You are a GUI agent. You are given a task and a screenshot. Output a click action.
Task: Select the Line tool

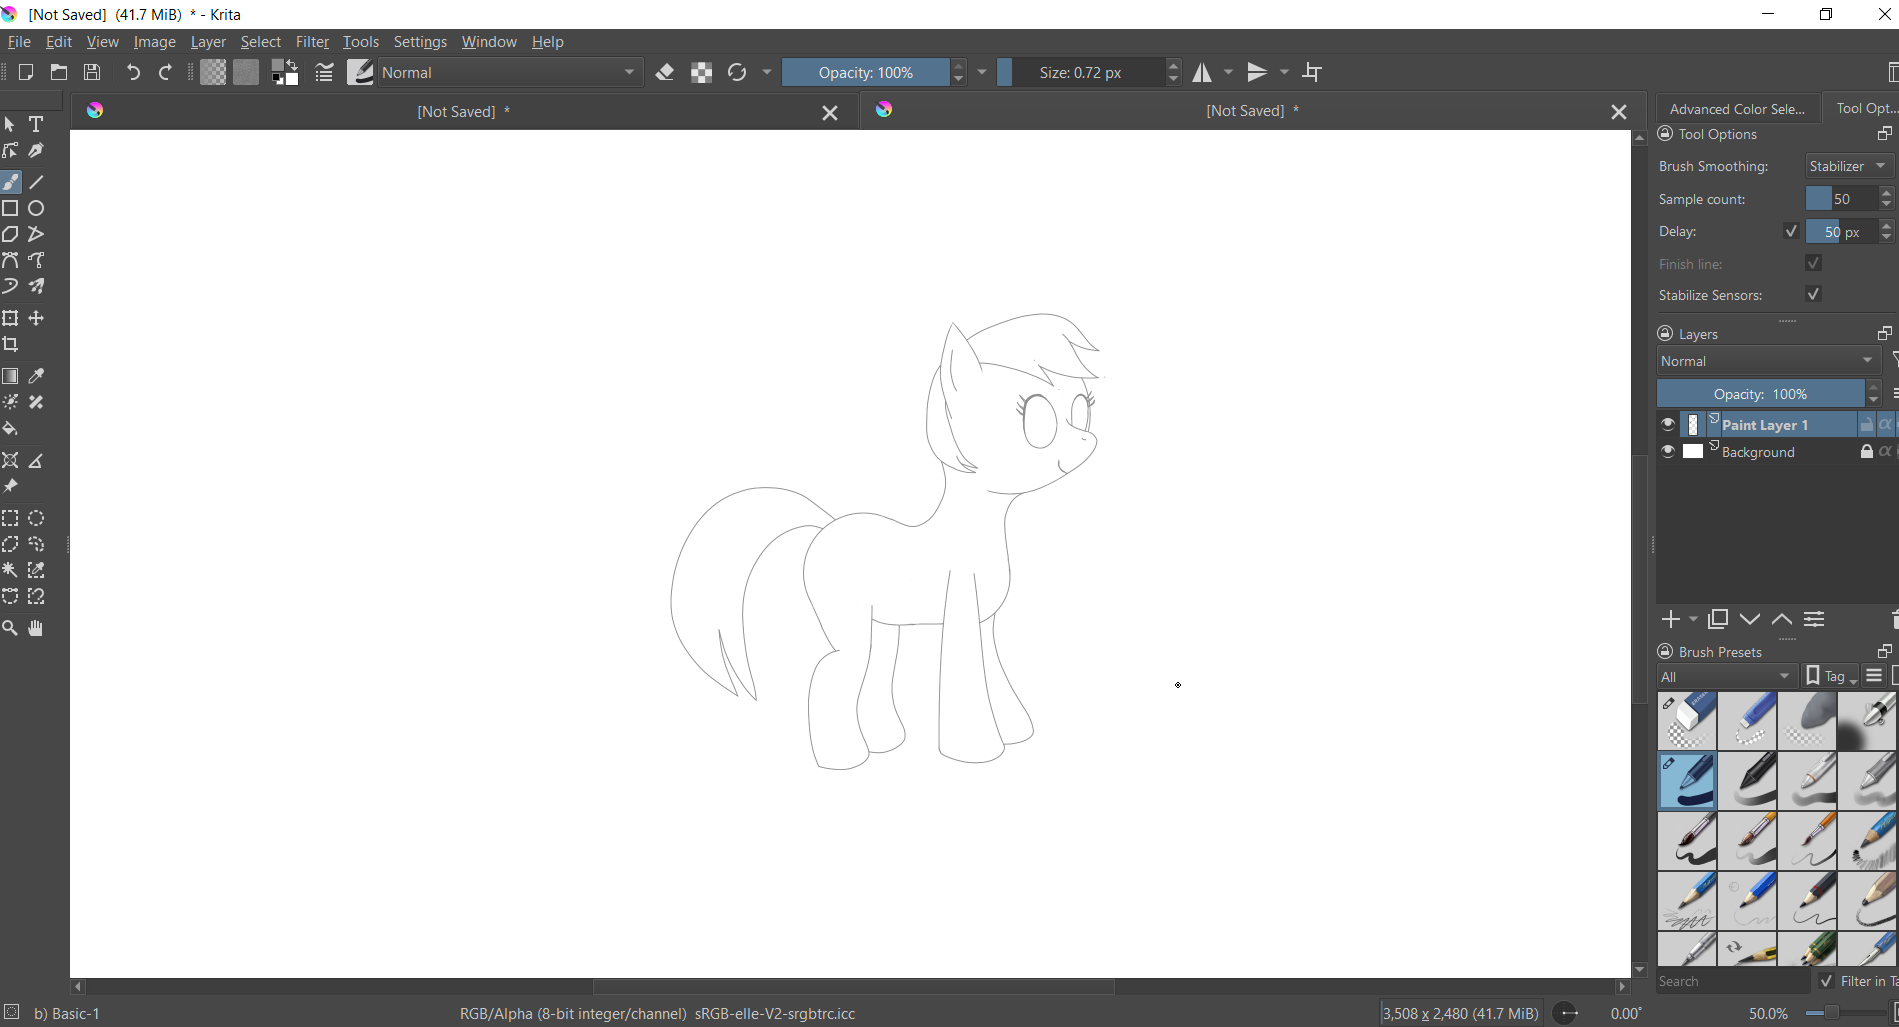pos(37,182)
